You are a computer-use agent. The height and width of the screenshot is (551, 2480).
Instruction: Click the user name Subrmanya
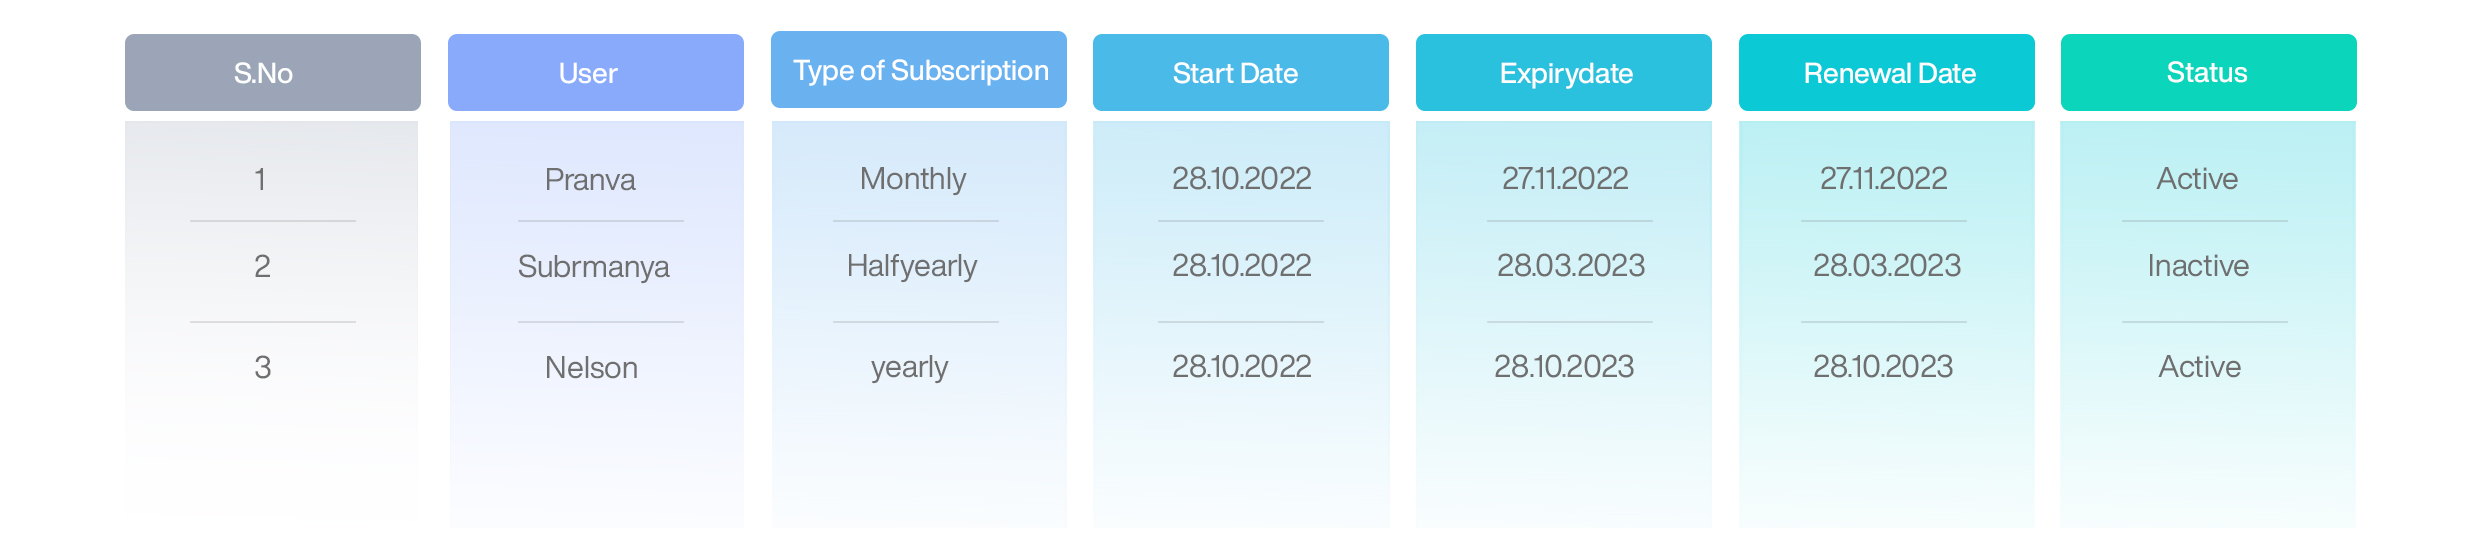tap(594, 267)
